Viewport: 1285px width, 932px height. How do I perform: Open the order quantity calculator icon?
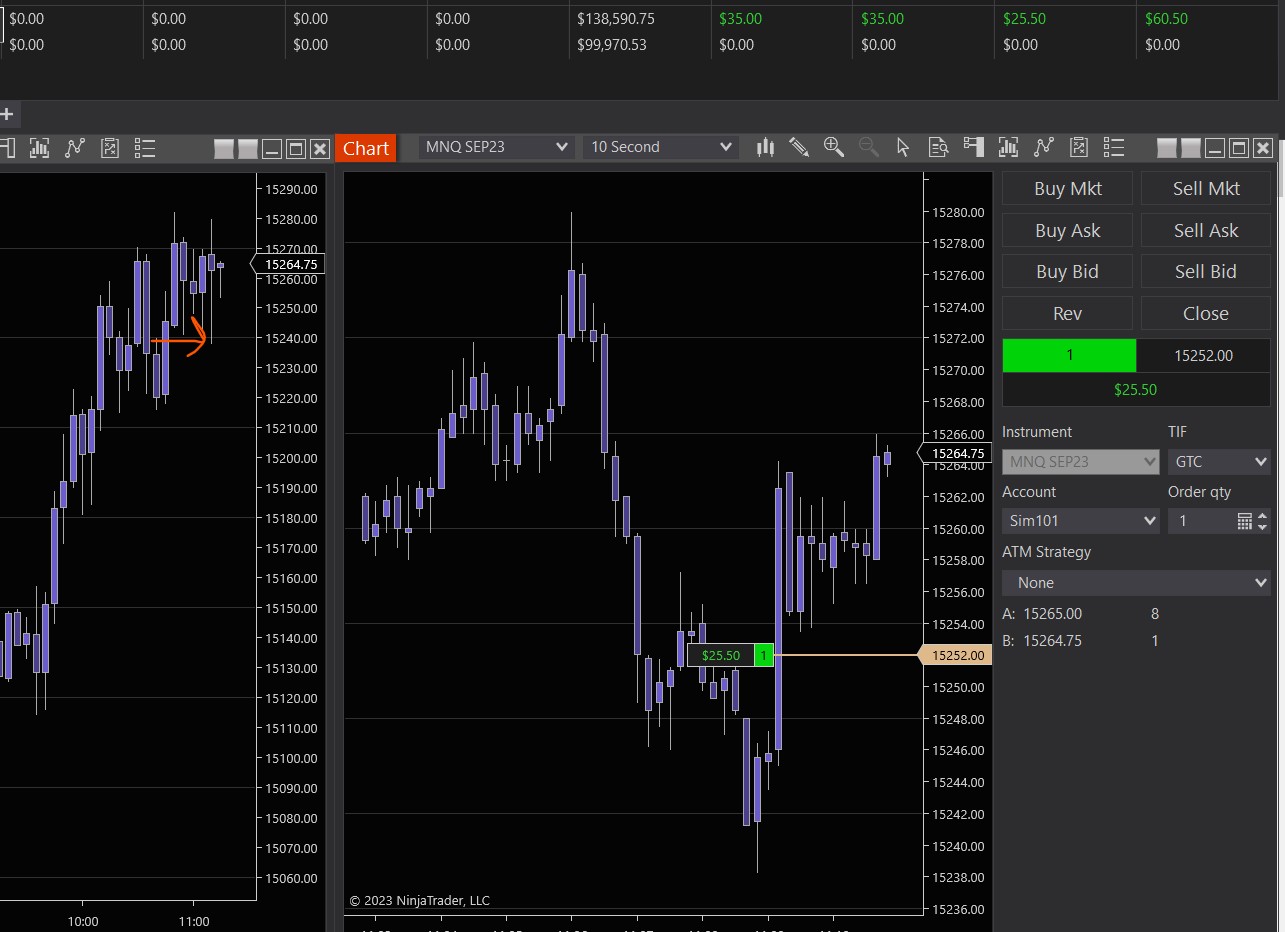pyautogui.click(x=1244, y=521)
